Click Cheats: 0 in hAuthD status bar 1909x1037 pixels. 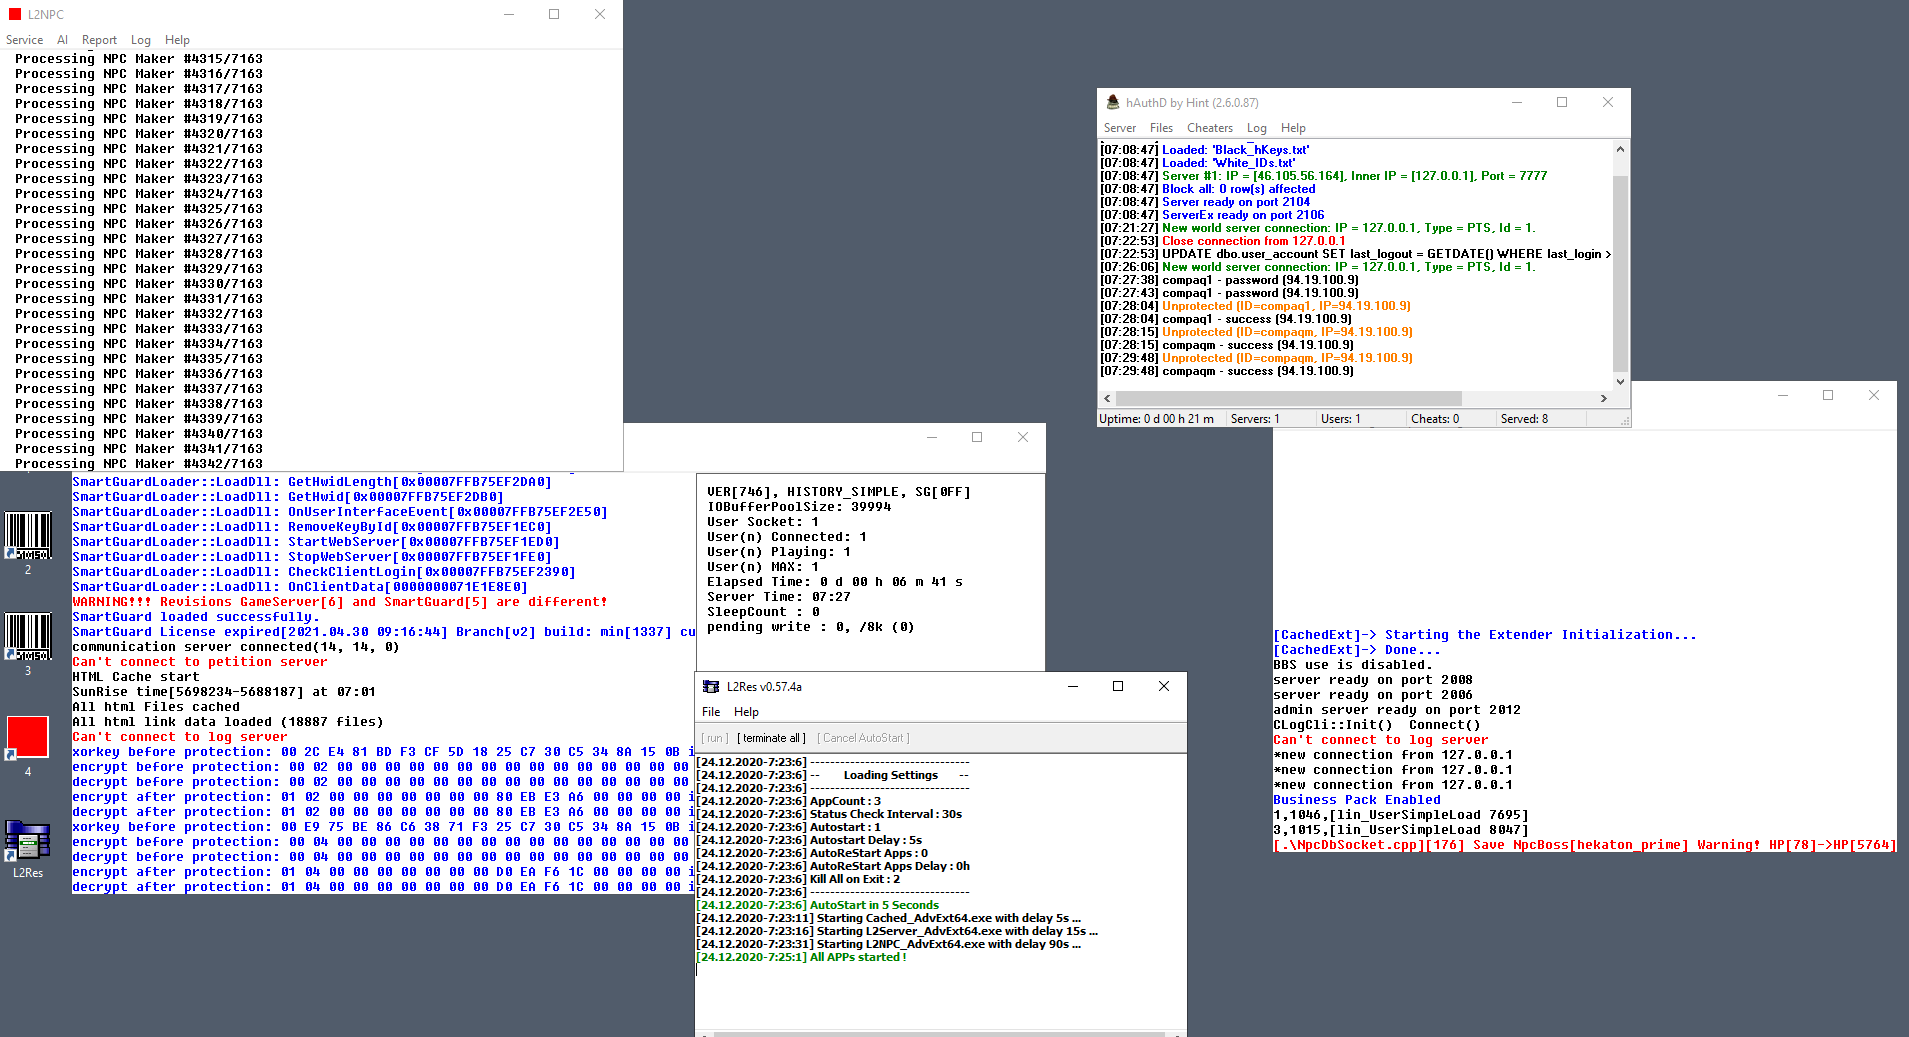1435,419
